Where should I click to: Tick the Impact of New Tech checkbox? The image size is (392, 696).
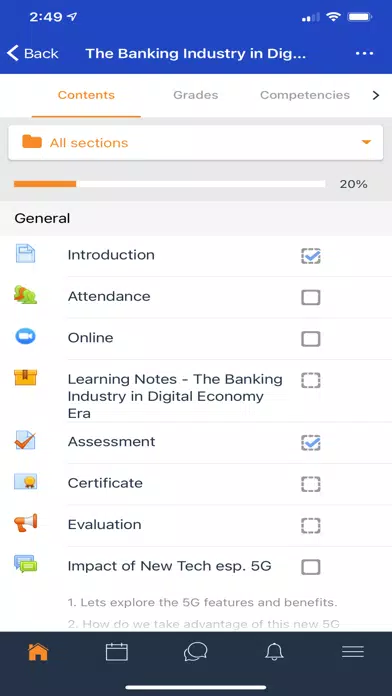[x=311, y=567]
